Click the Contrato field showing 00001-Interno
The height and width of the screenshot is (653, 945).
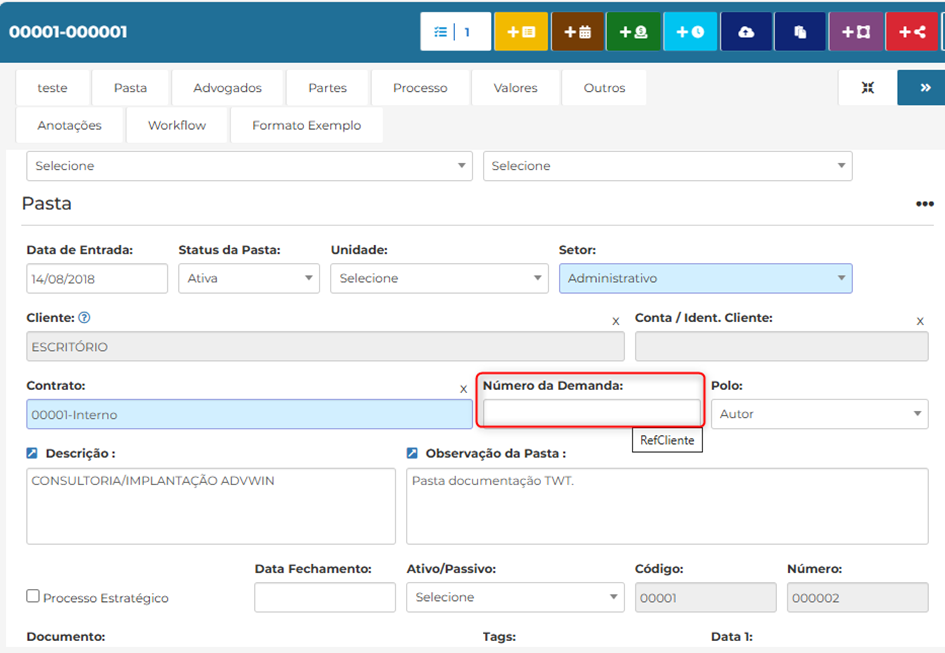coord(250,414)
